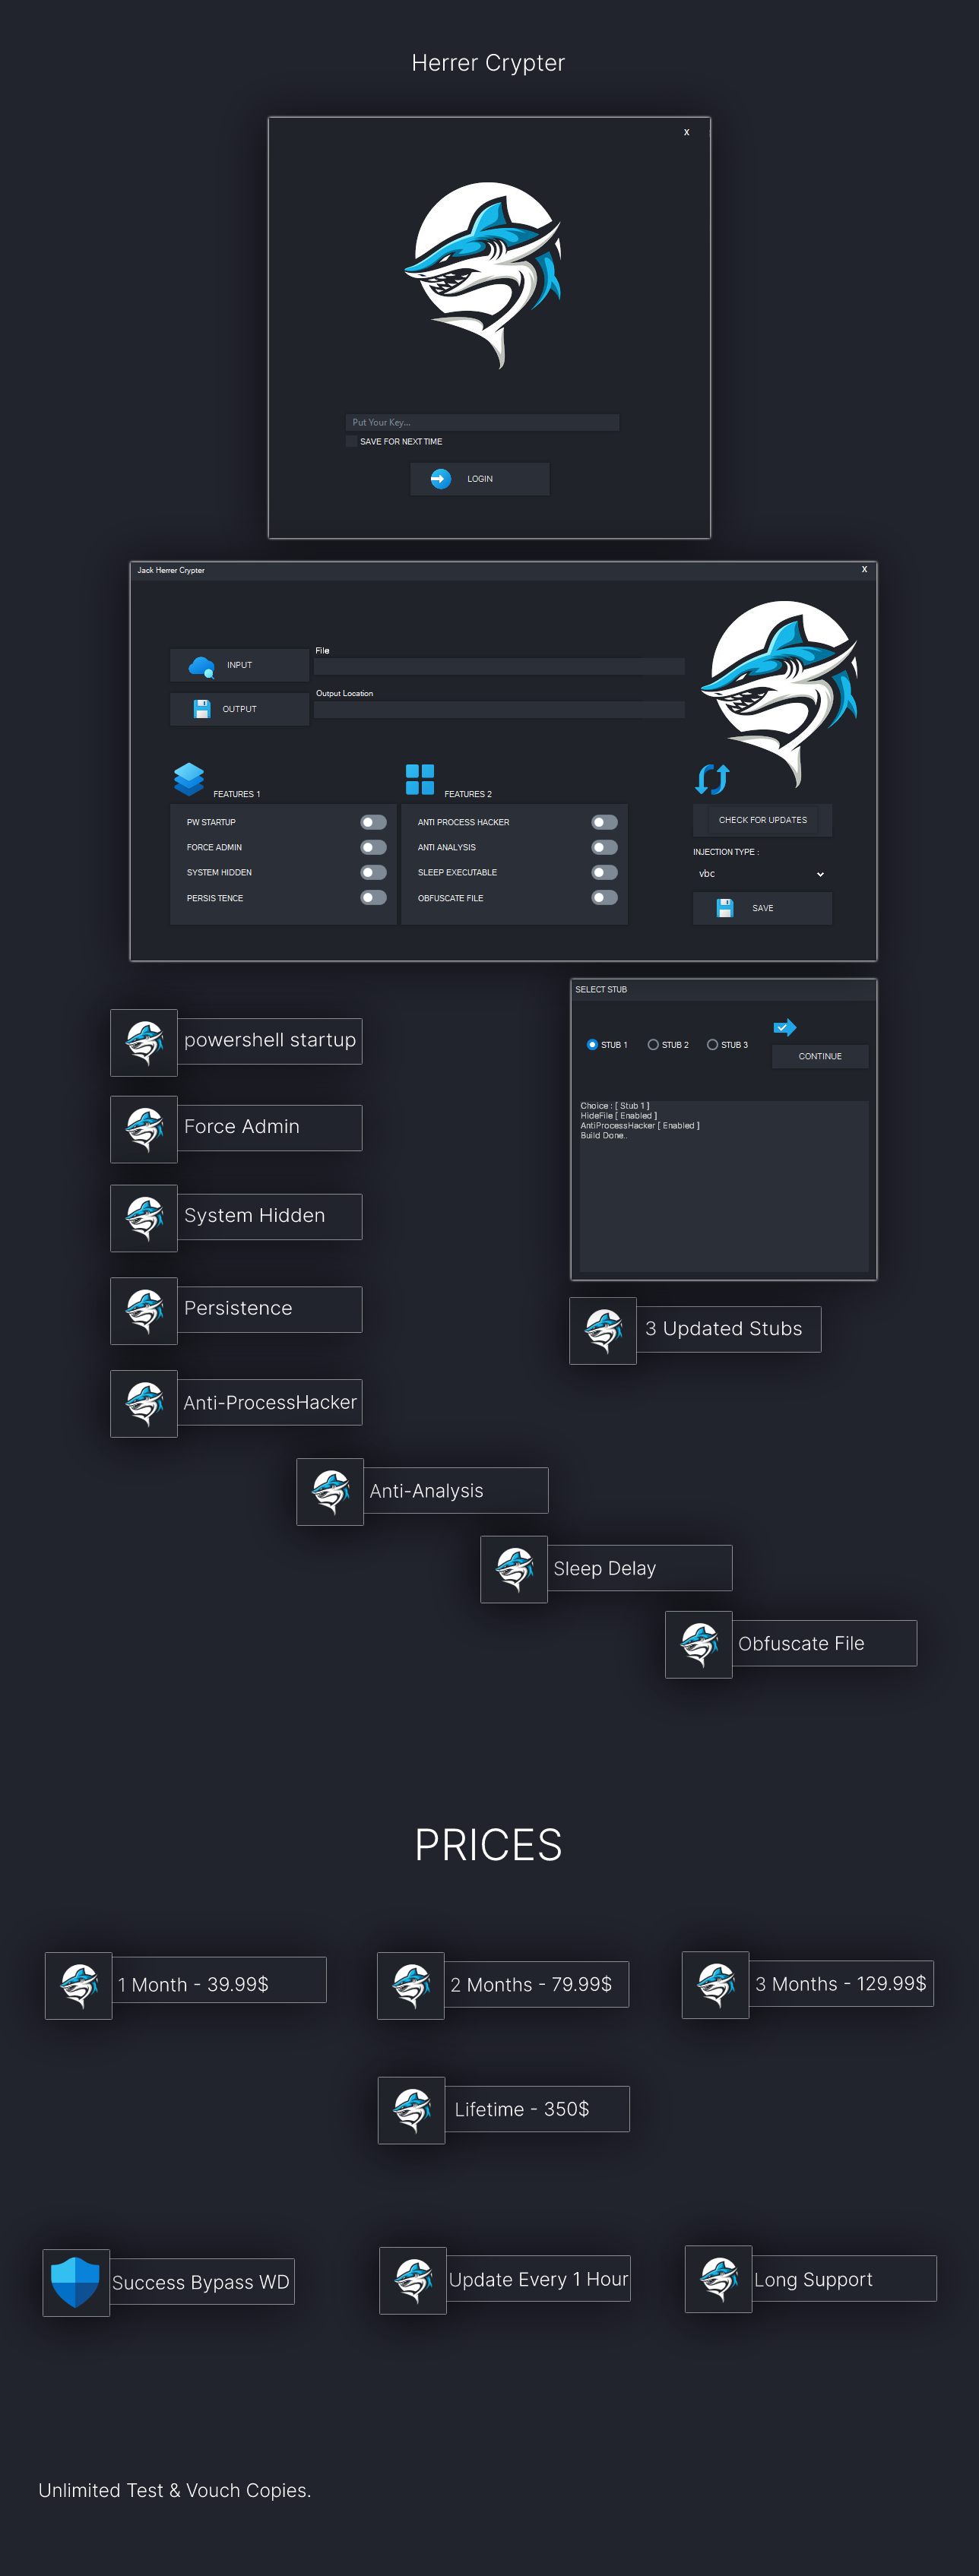
Task: Select the Stub 2 radio button
Action: coord(653,1045)
